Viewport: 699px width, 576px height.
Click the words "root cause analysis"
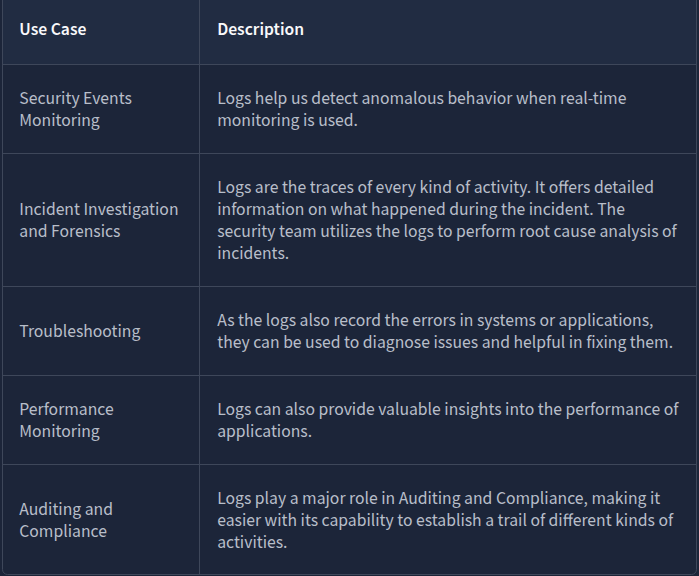(x=592, y=231)
